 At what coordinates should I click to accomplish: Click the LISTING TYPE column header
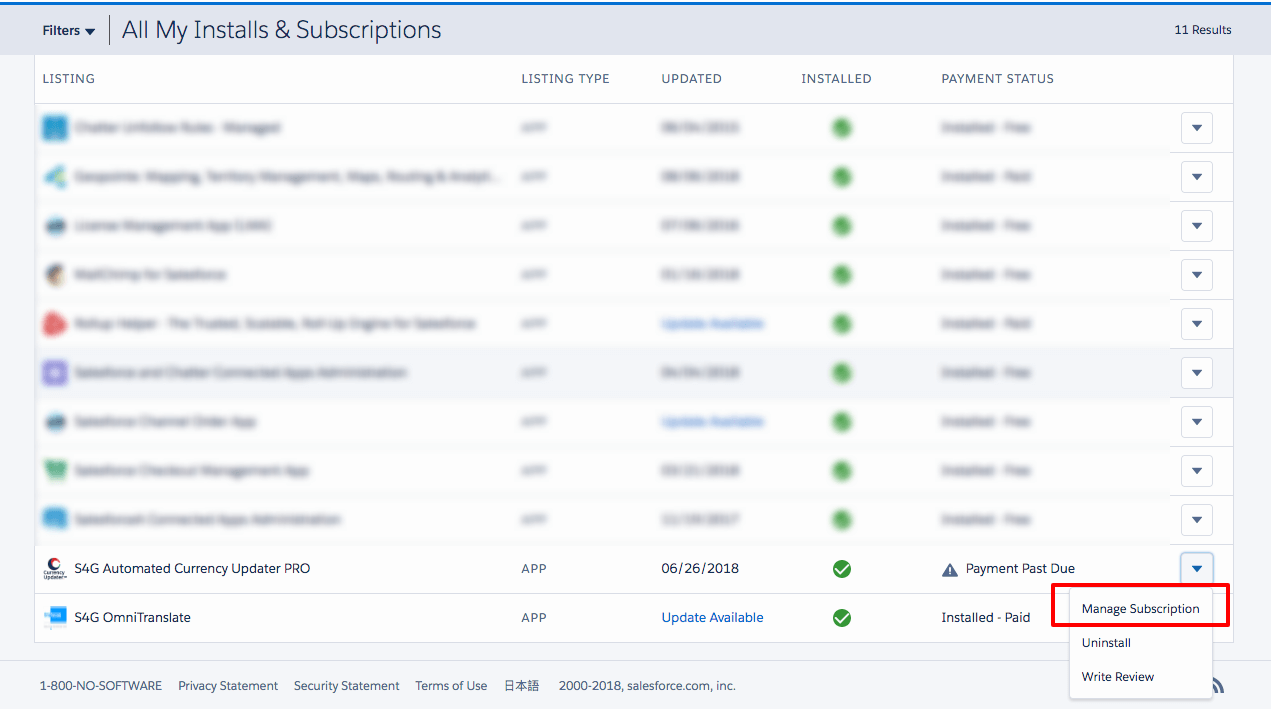(565, 79)
